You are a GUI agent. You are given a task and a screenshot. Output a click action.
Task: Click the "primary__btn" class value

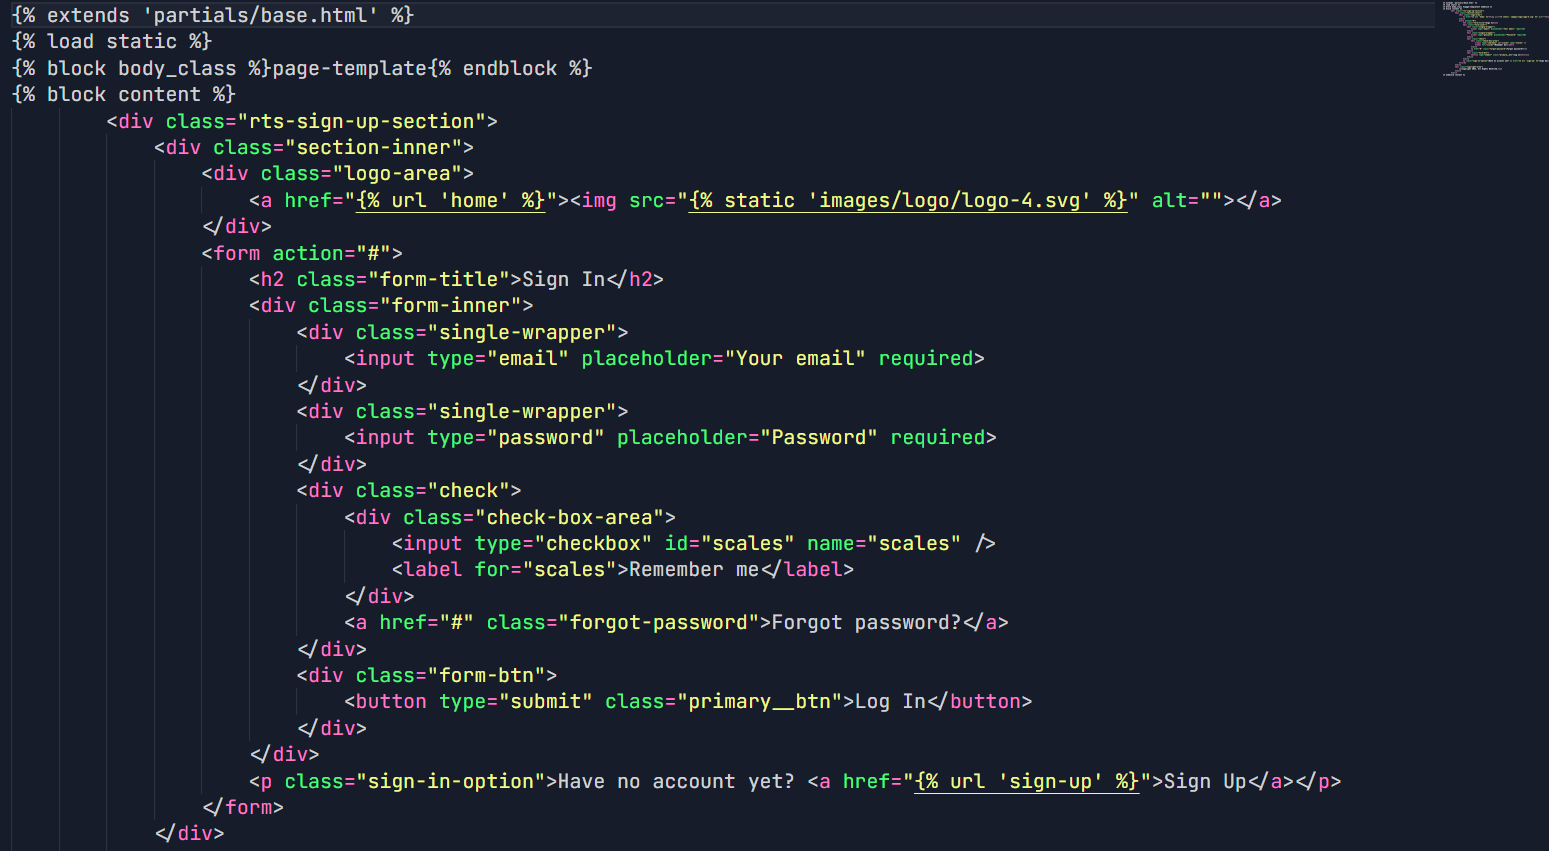coord(759,701)
